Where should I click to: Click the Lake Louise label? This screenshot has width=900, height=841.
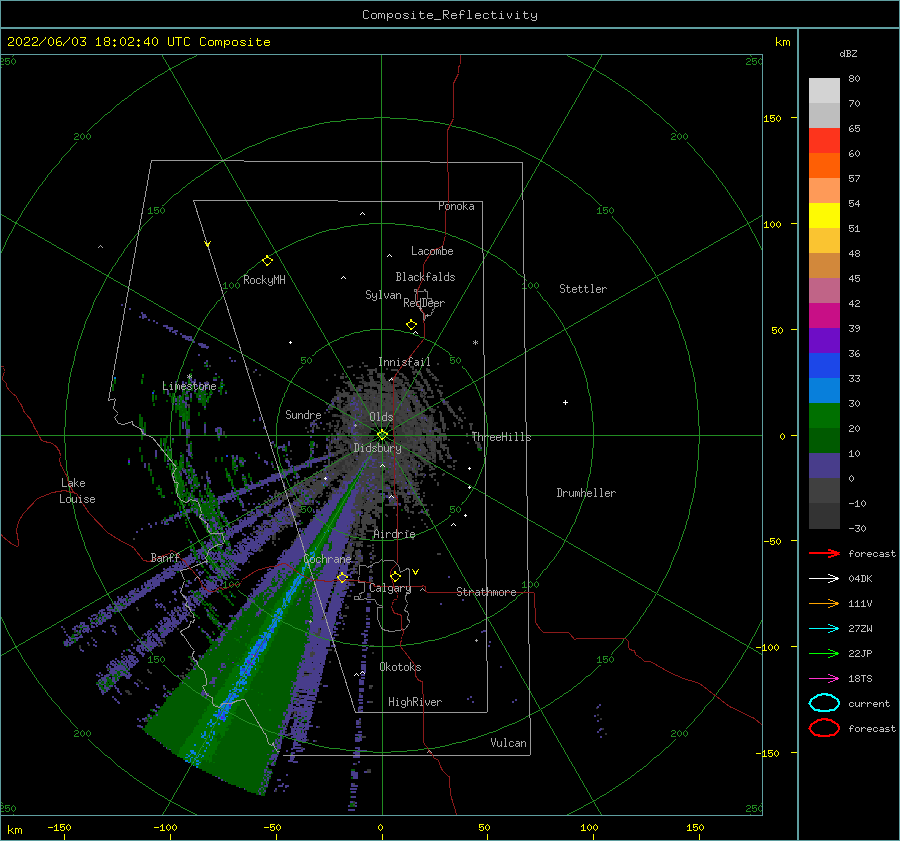(77, 491)
